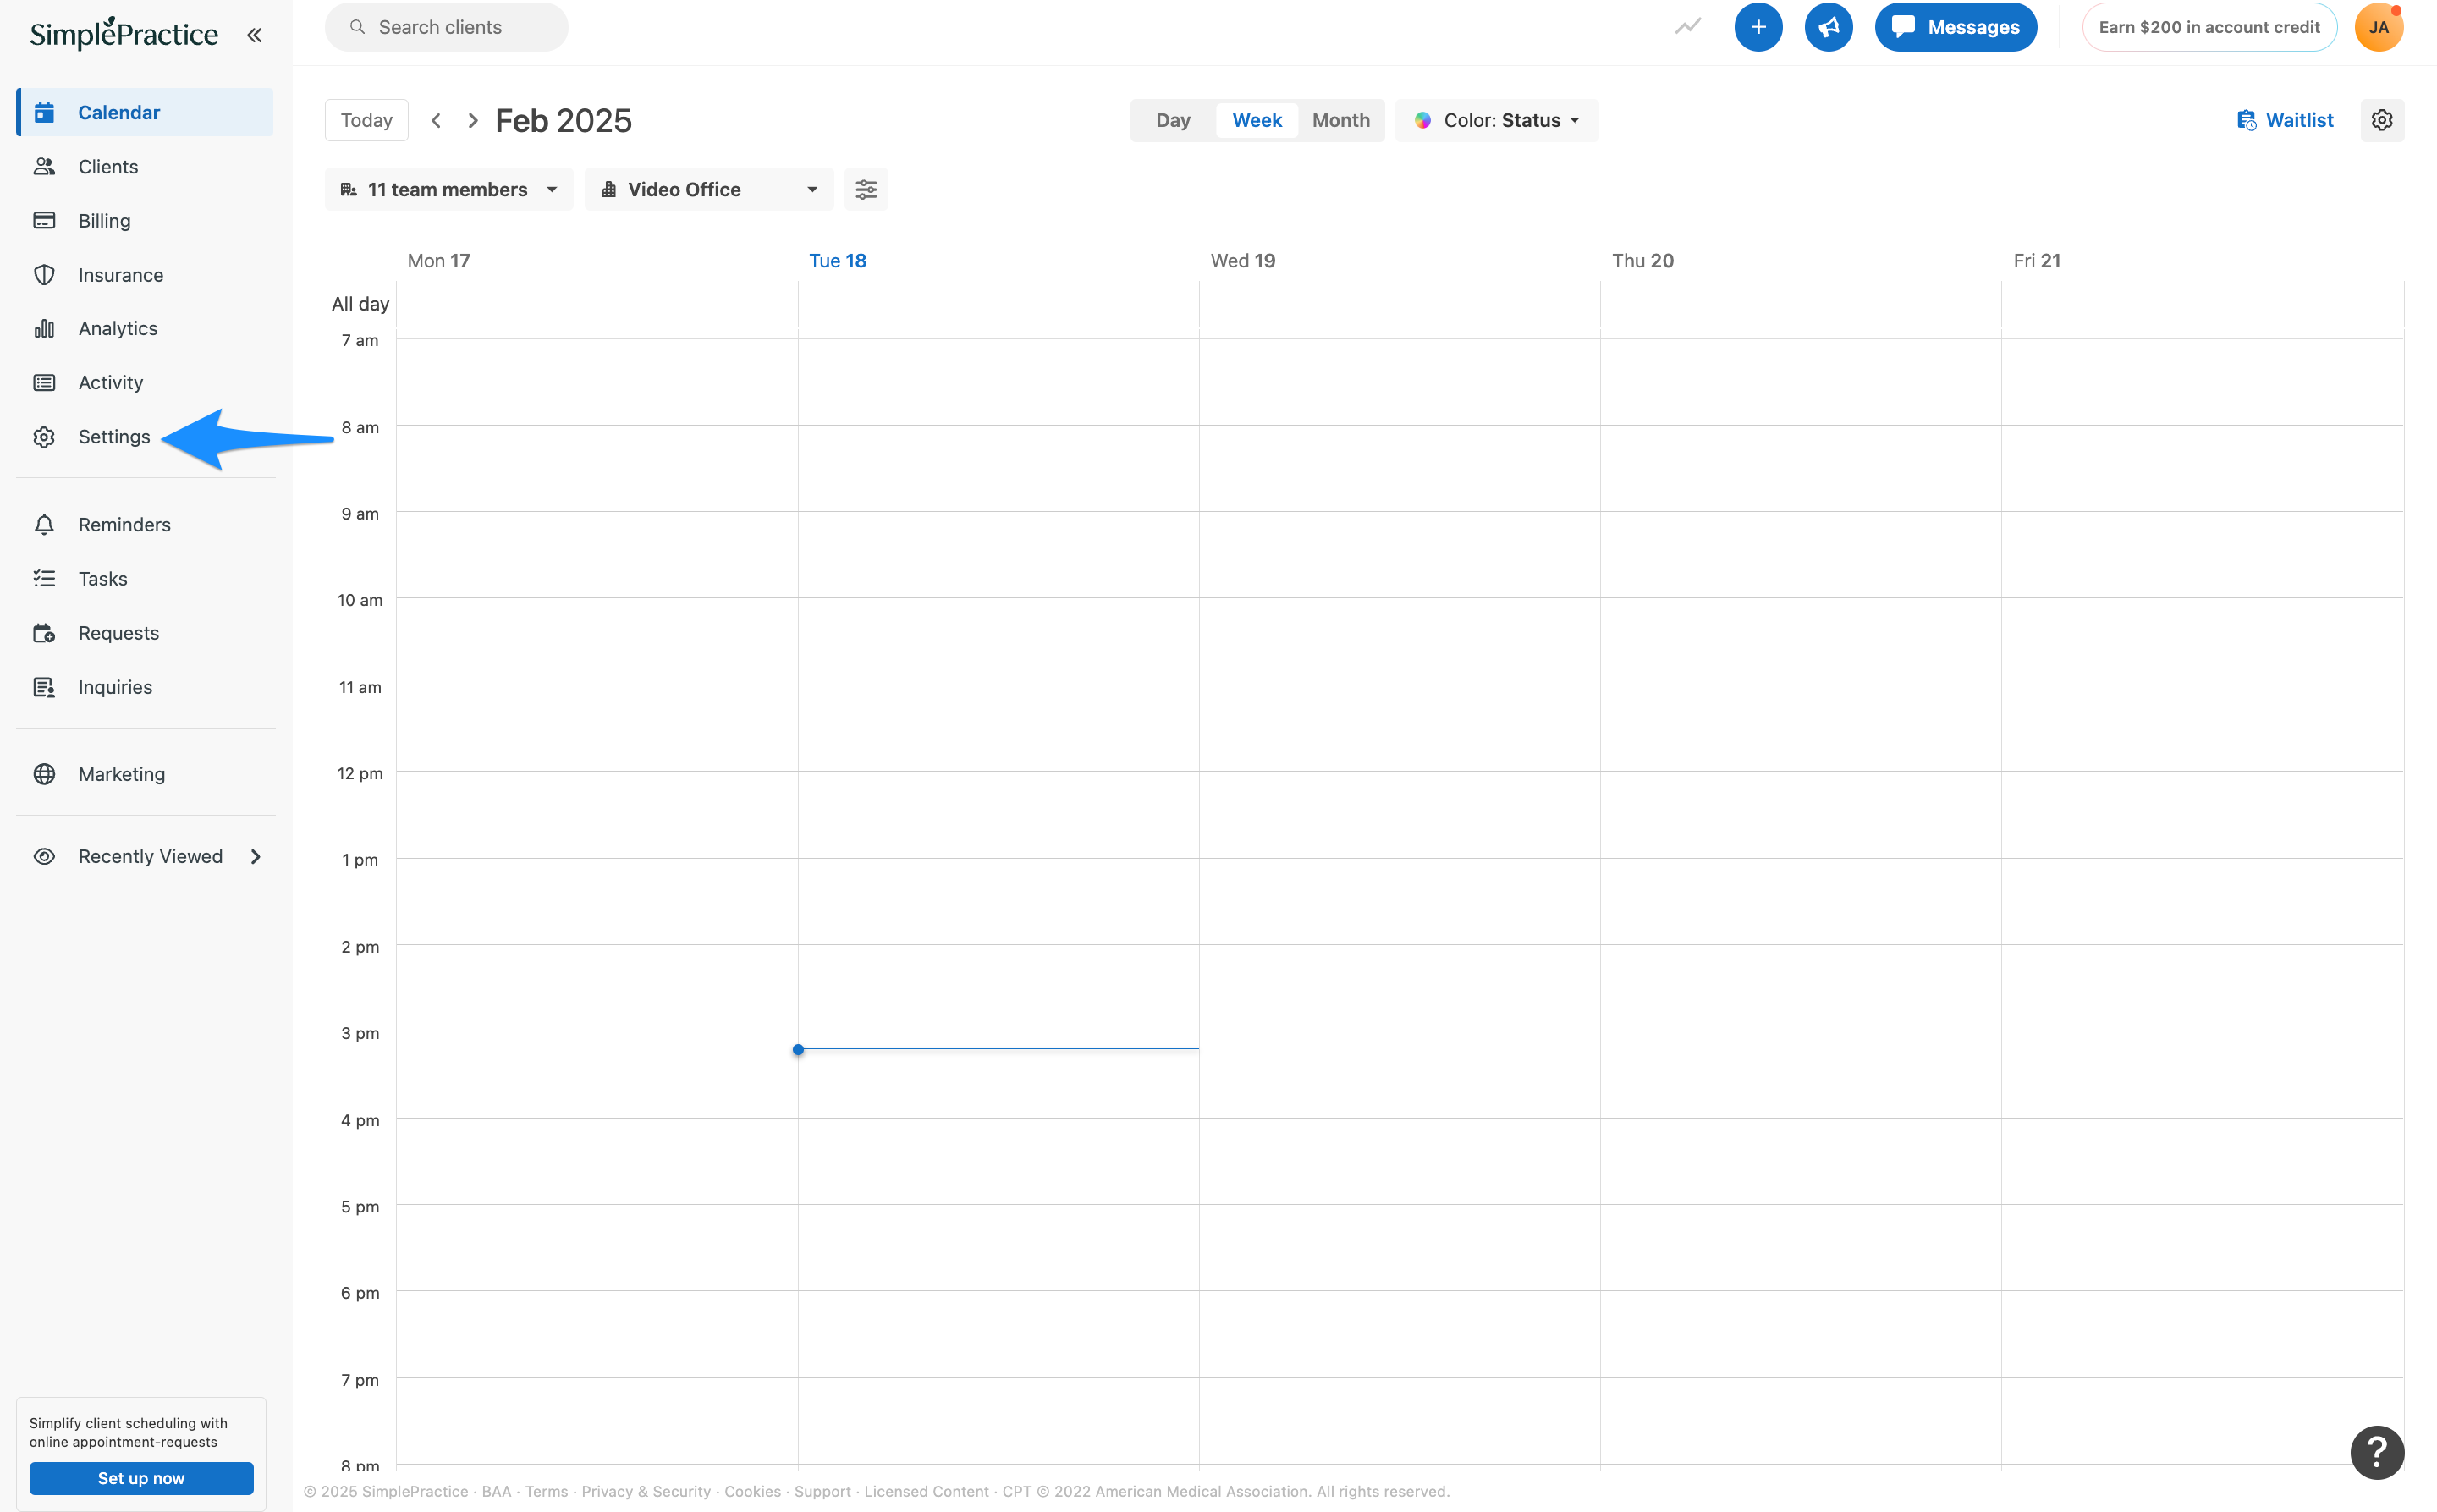
Task: Click the Calendar sidebar icon
Action: 44,112
